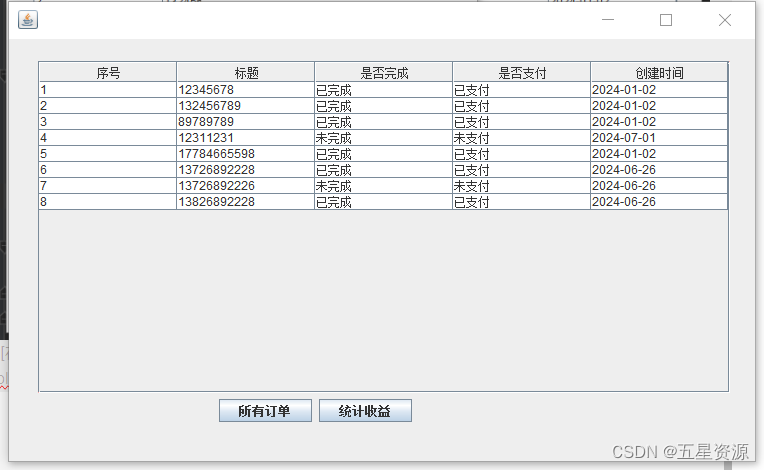Select 已支付 cell in row 1
764x470 pixels.
coord(521,90)
